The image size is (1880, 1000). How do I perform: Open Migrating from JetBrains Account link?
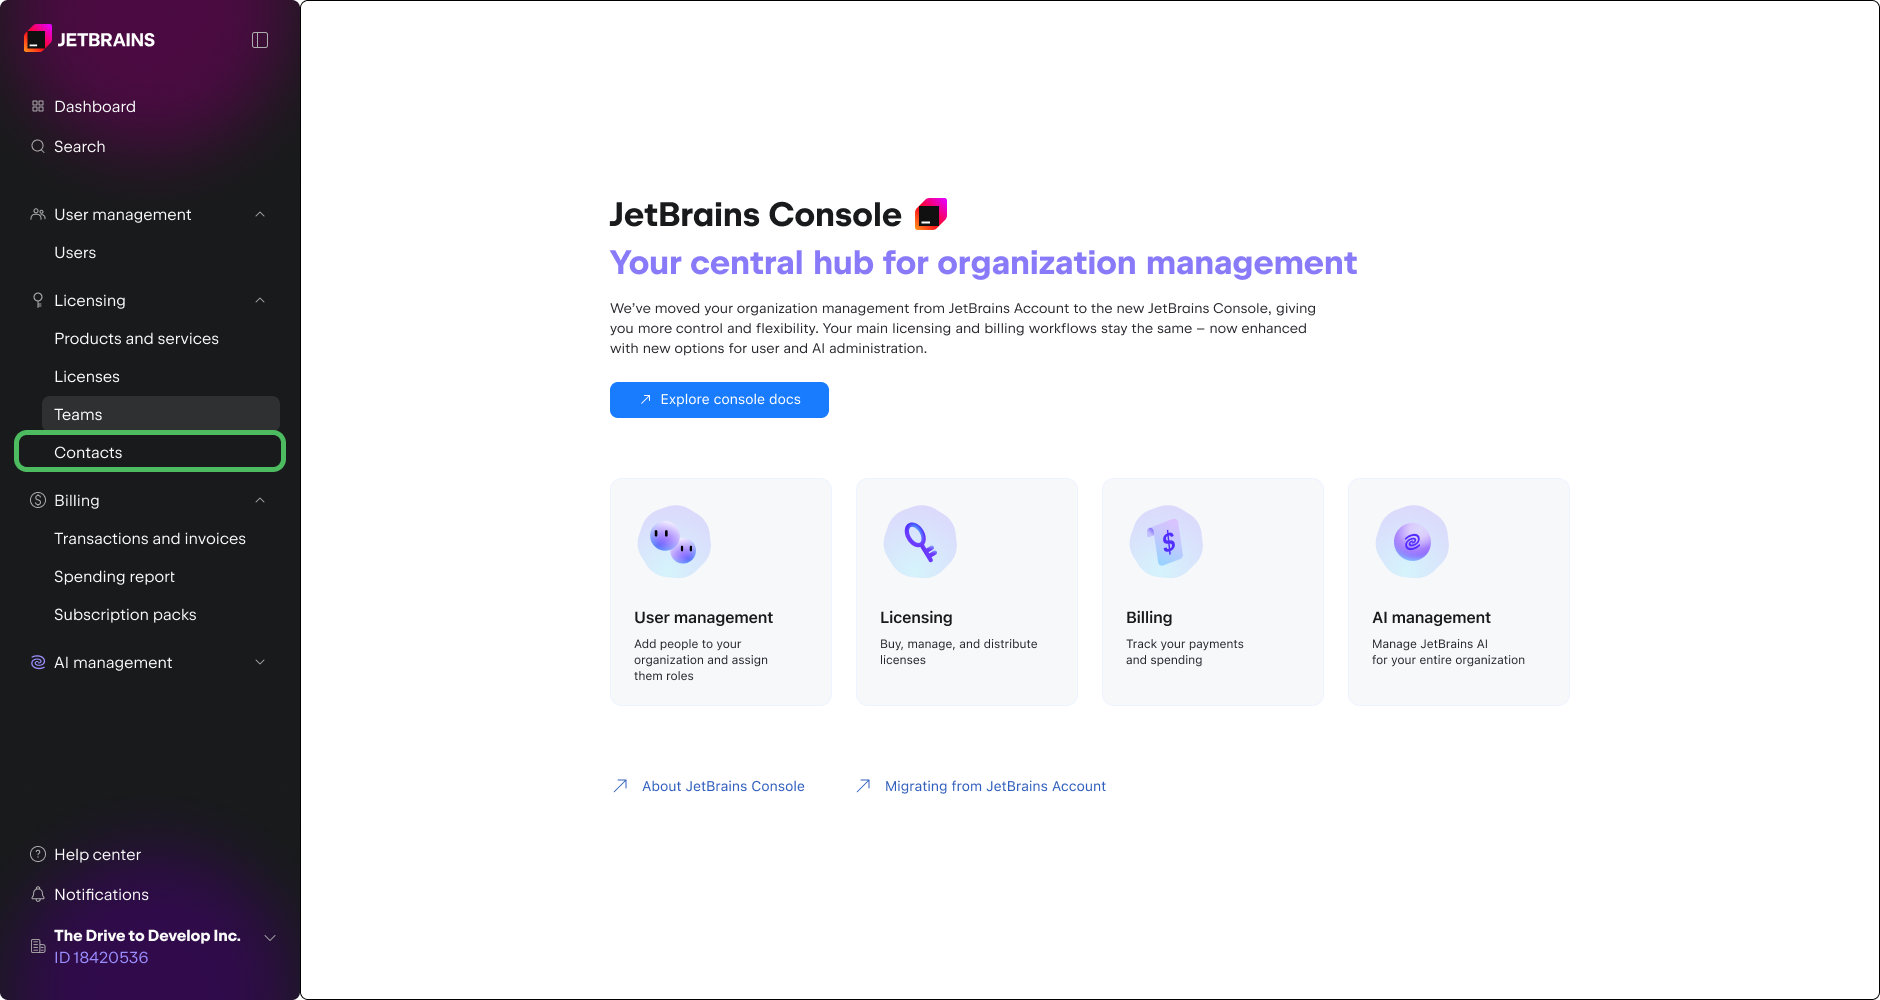coord(994,787)
